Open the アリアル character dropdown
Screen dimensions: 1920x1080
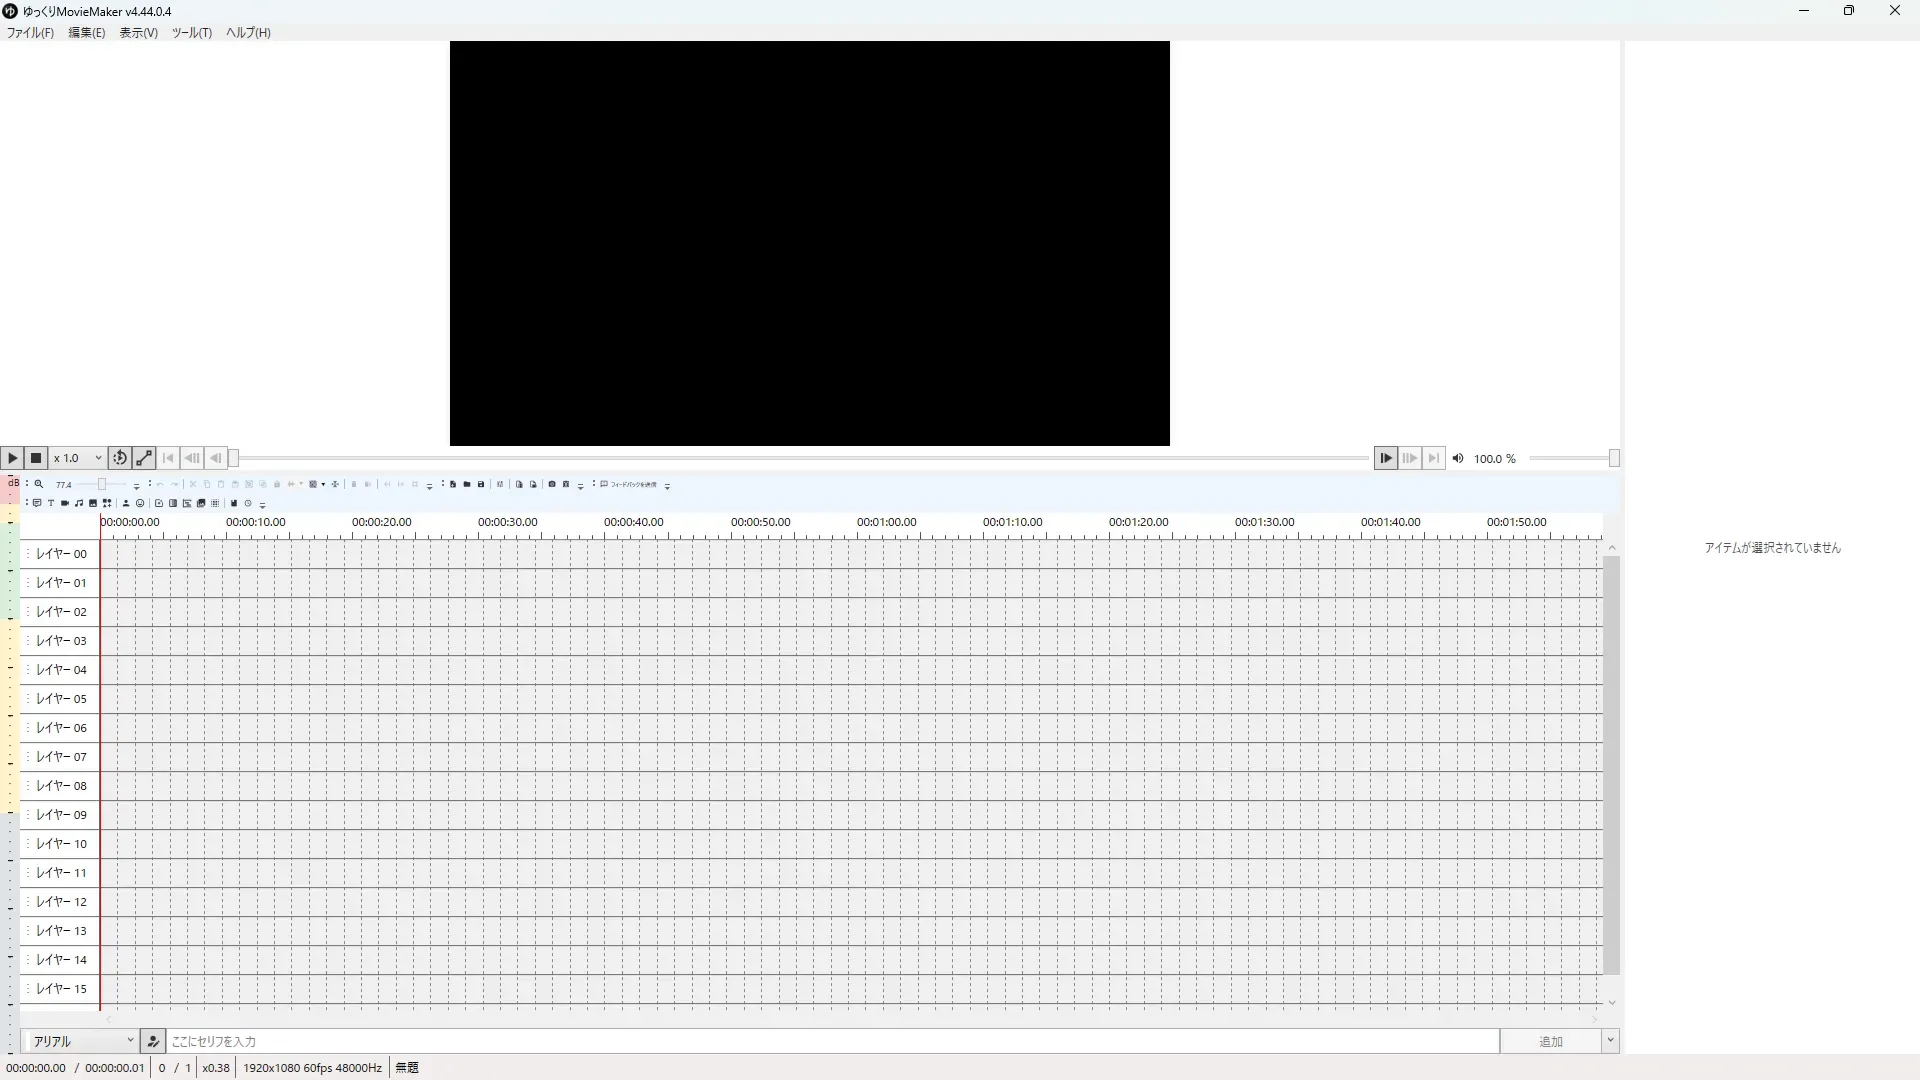click(x=82, y=1041)
